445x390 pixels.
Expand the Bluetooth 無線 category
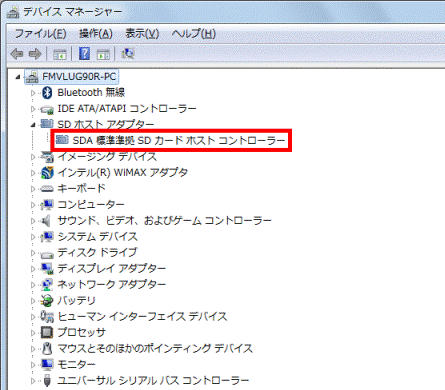click(33, 93)
